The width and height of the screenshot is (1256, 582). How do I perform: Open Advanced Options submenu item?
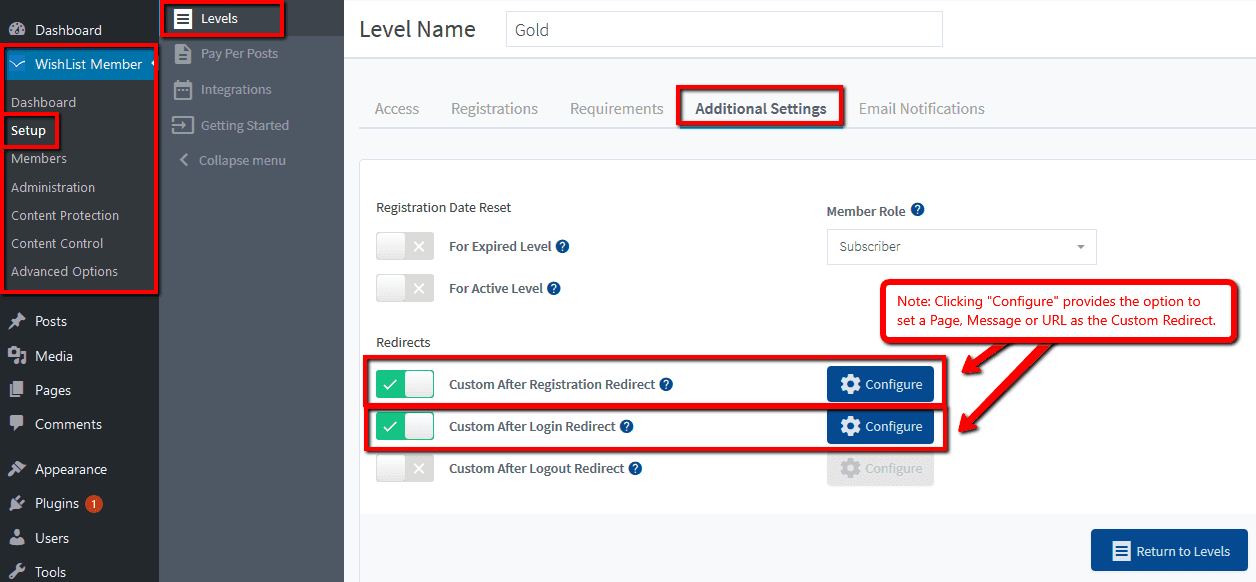[64, 271]
